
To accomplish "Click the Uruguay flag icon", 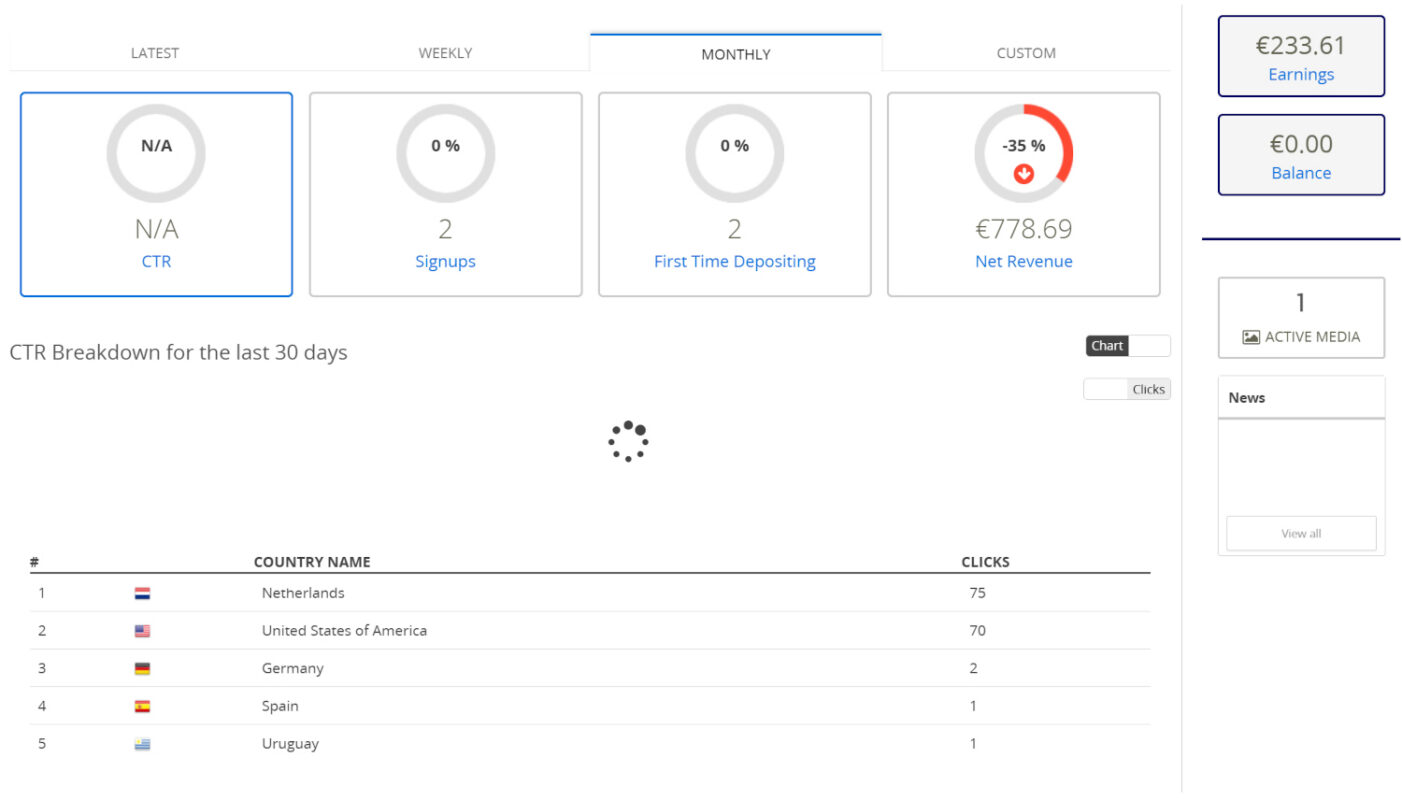I will pos(142,744).
